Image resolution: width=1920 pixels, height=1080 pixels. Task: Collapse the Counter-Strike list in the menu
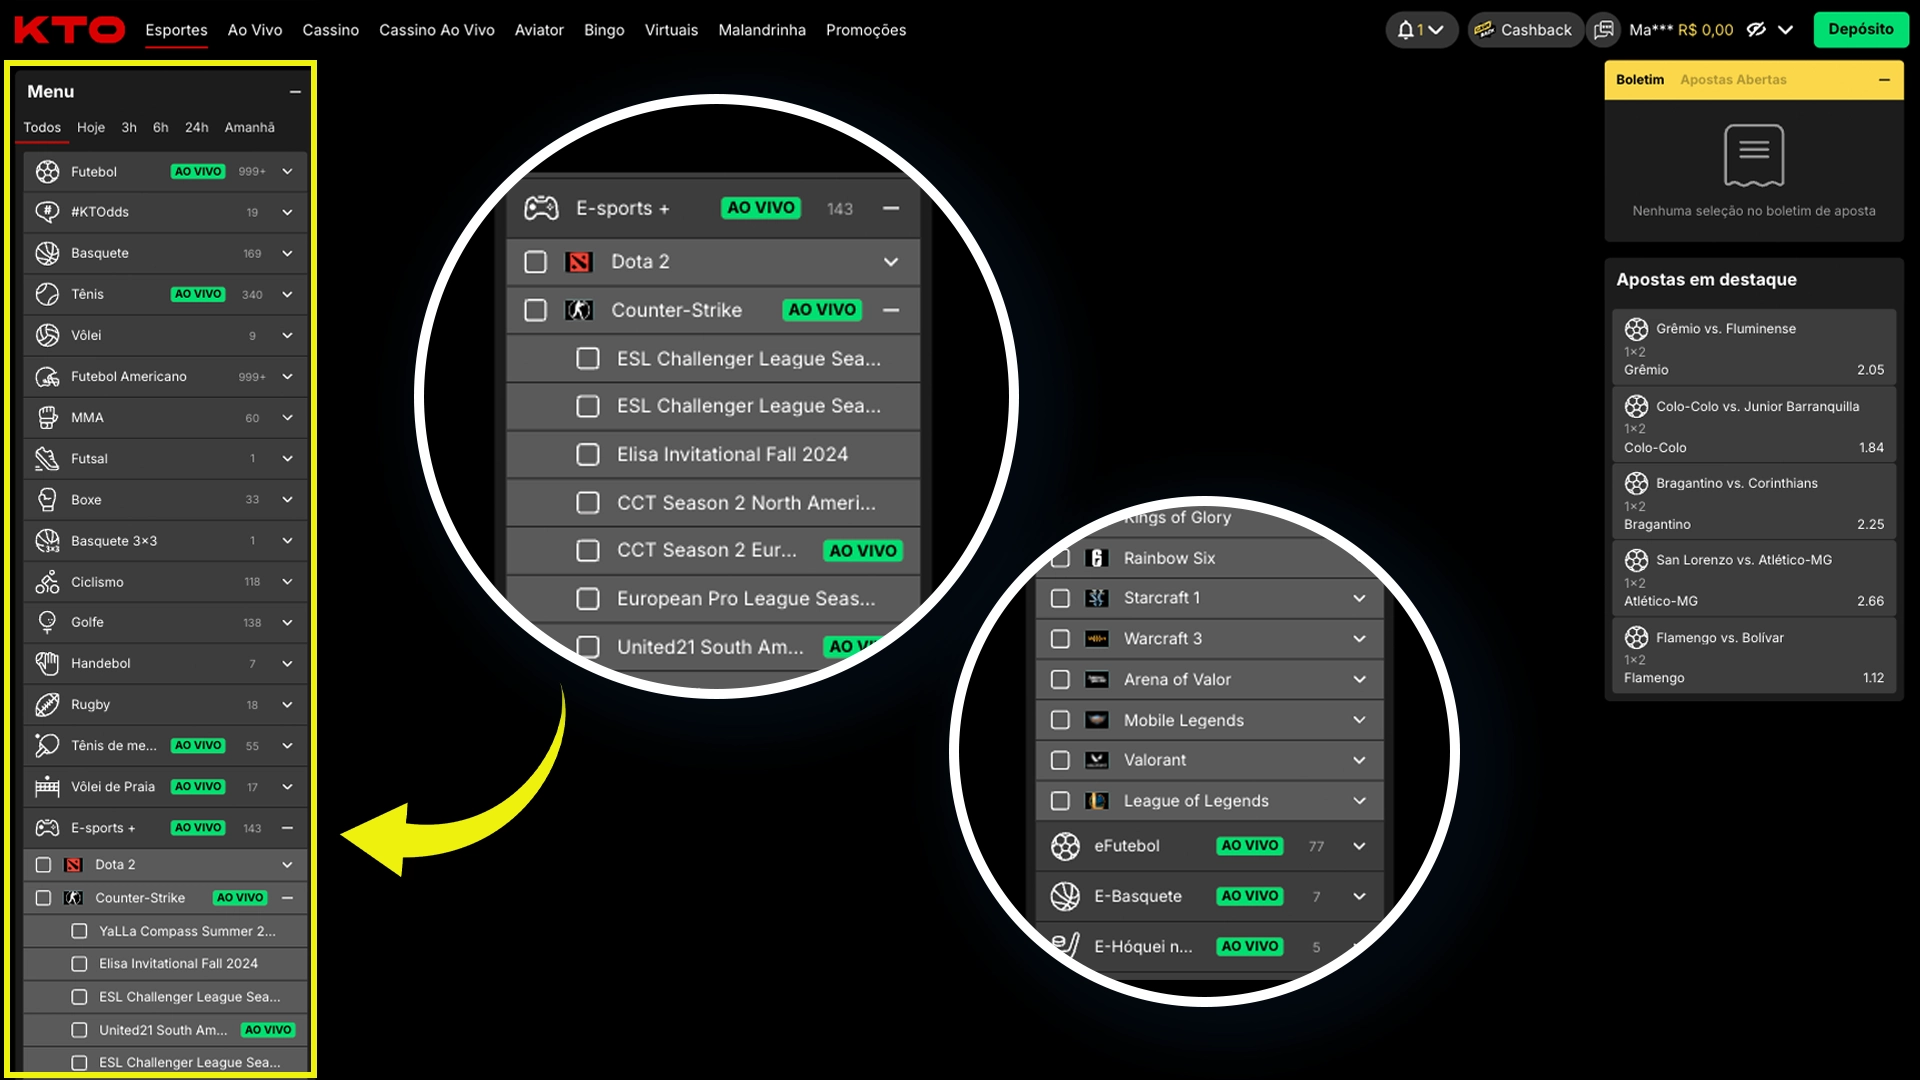click(287, 898)
